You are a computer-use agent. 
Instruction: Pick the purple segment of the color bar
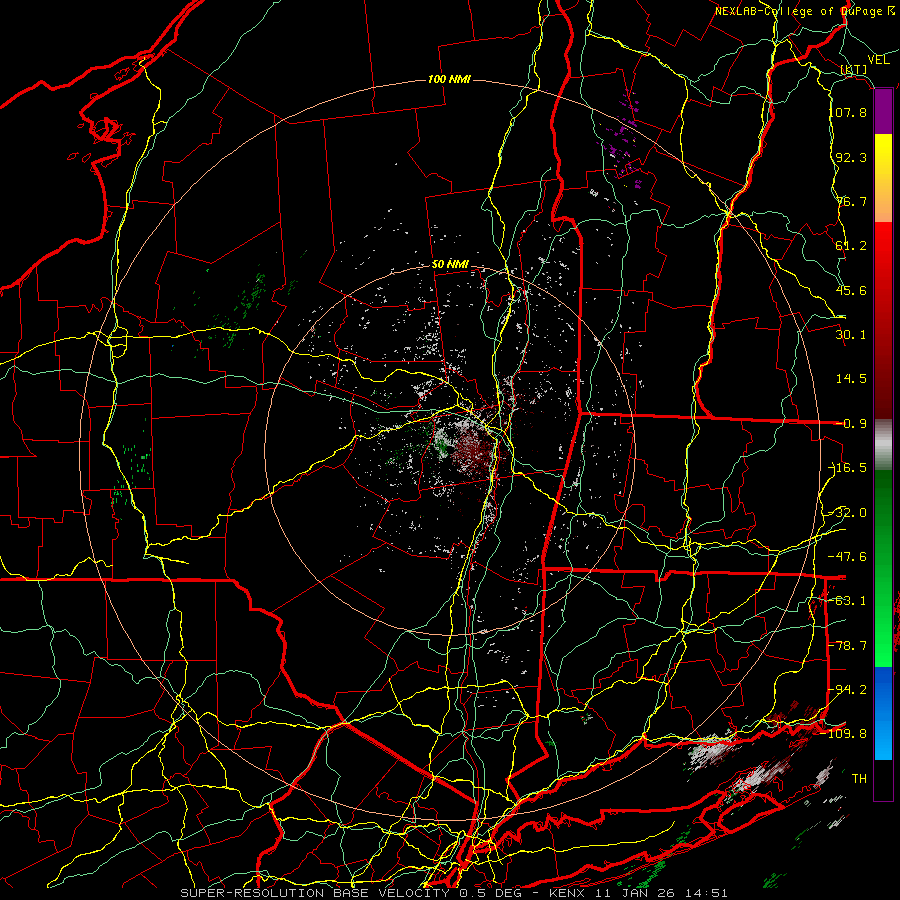883,112
